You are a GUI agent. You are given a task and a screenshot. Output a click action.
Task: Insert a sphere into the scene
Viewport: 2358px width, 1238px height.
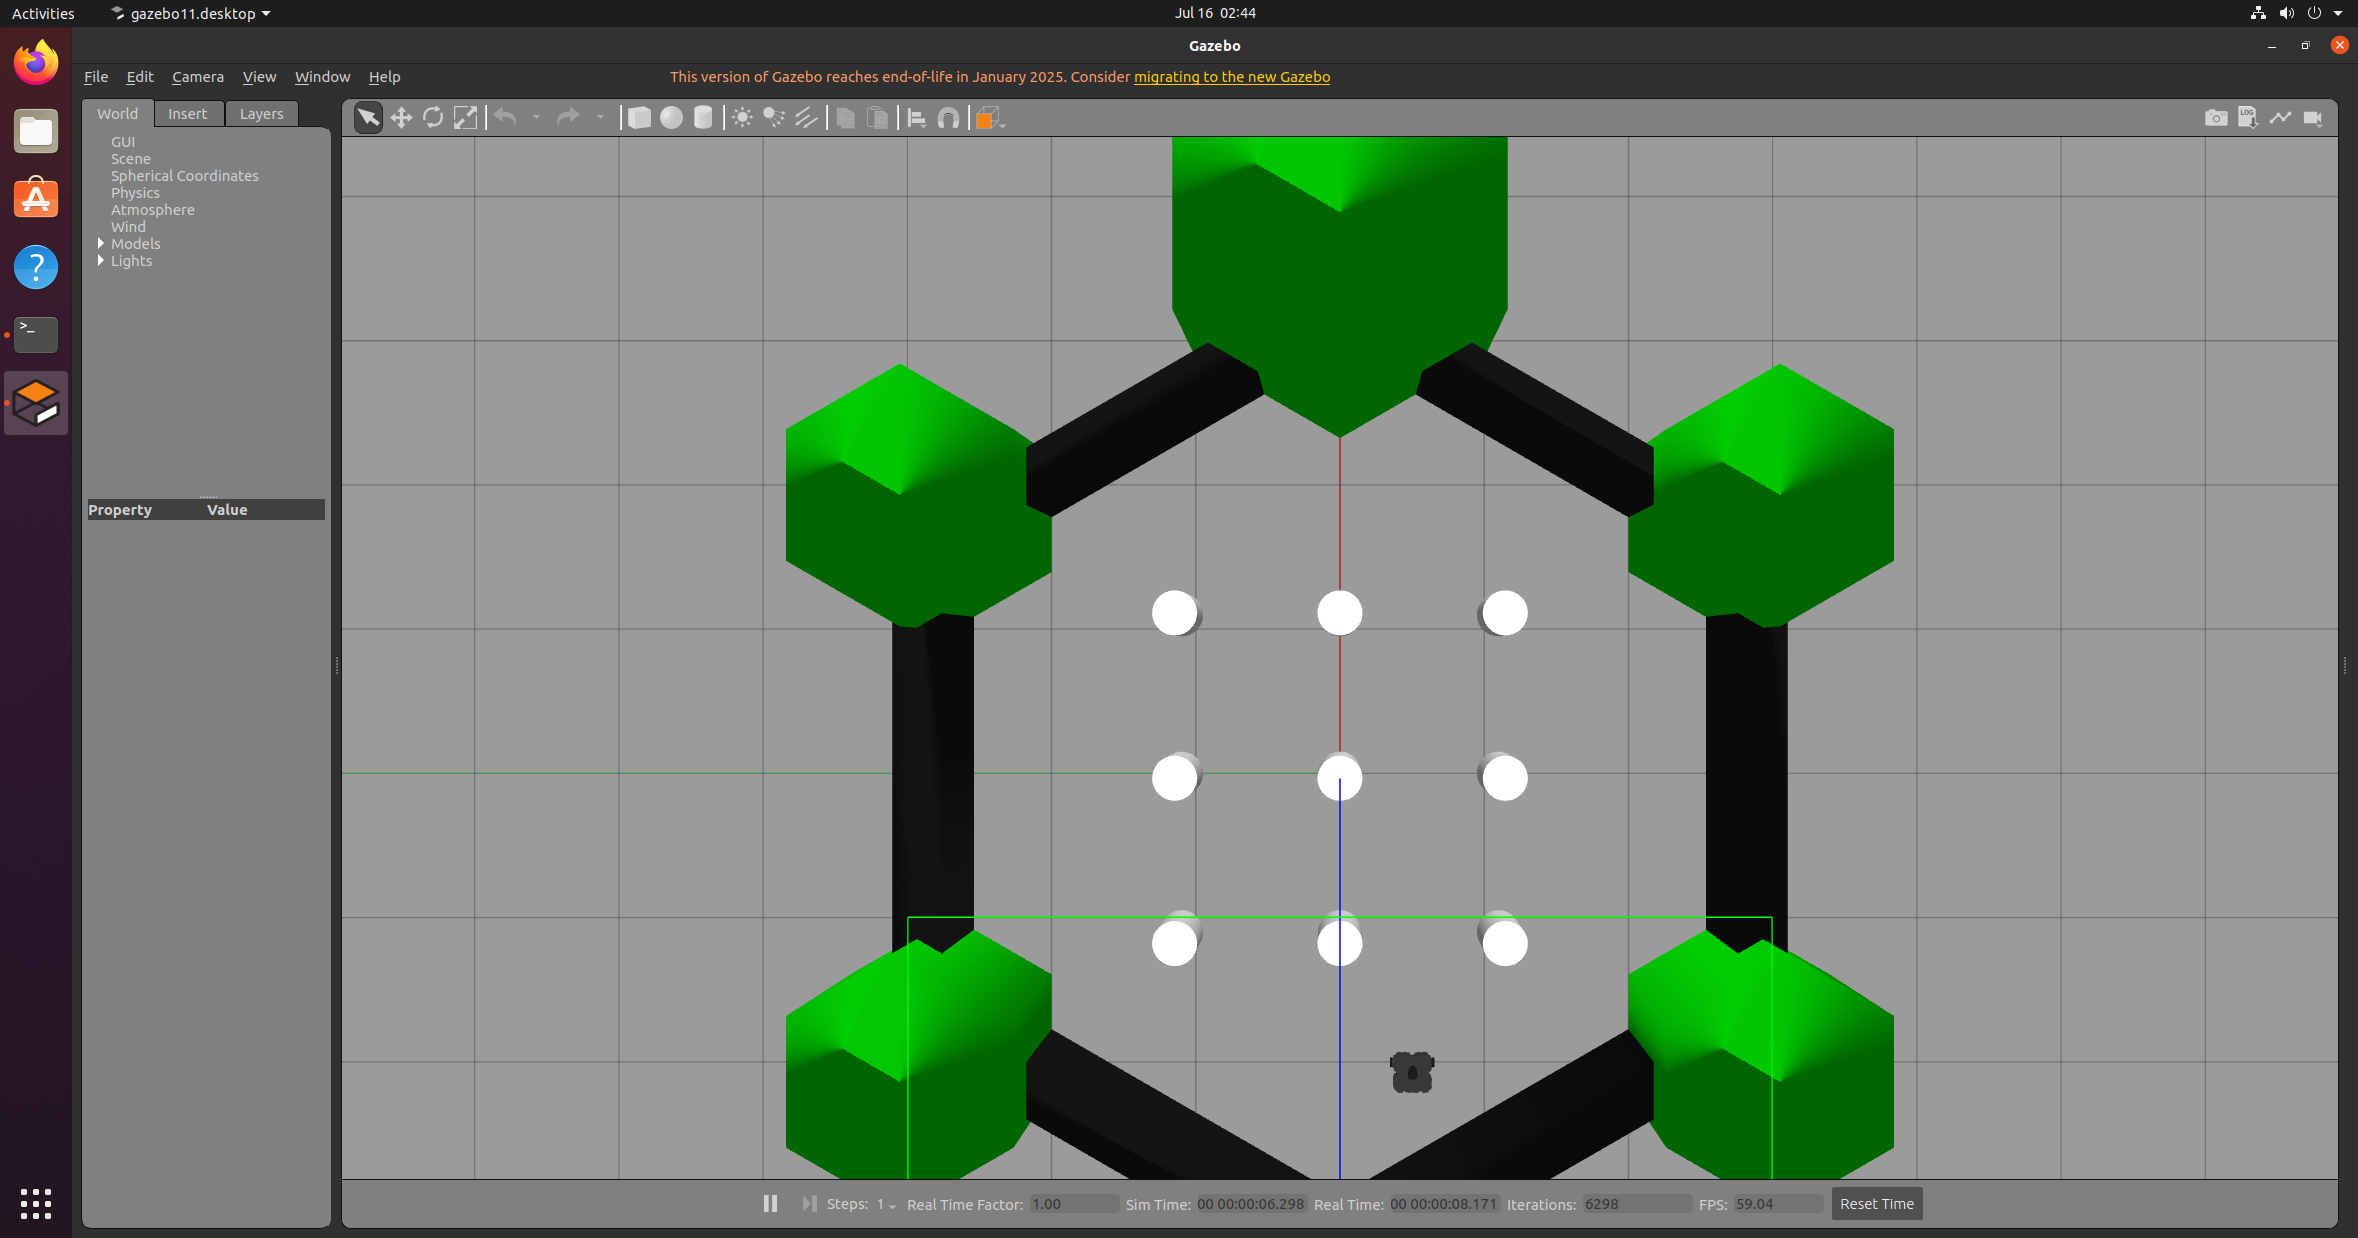coord(671,117)
